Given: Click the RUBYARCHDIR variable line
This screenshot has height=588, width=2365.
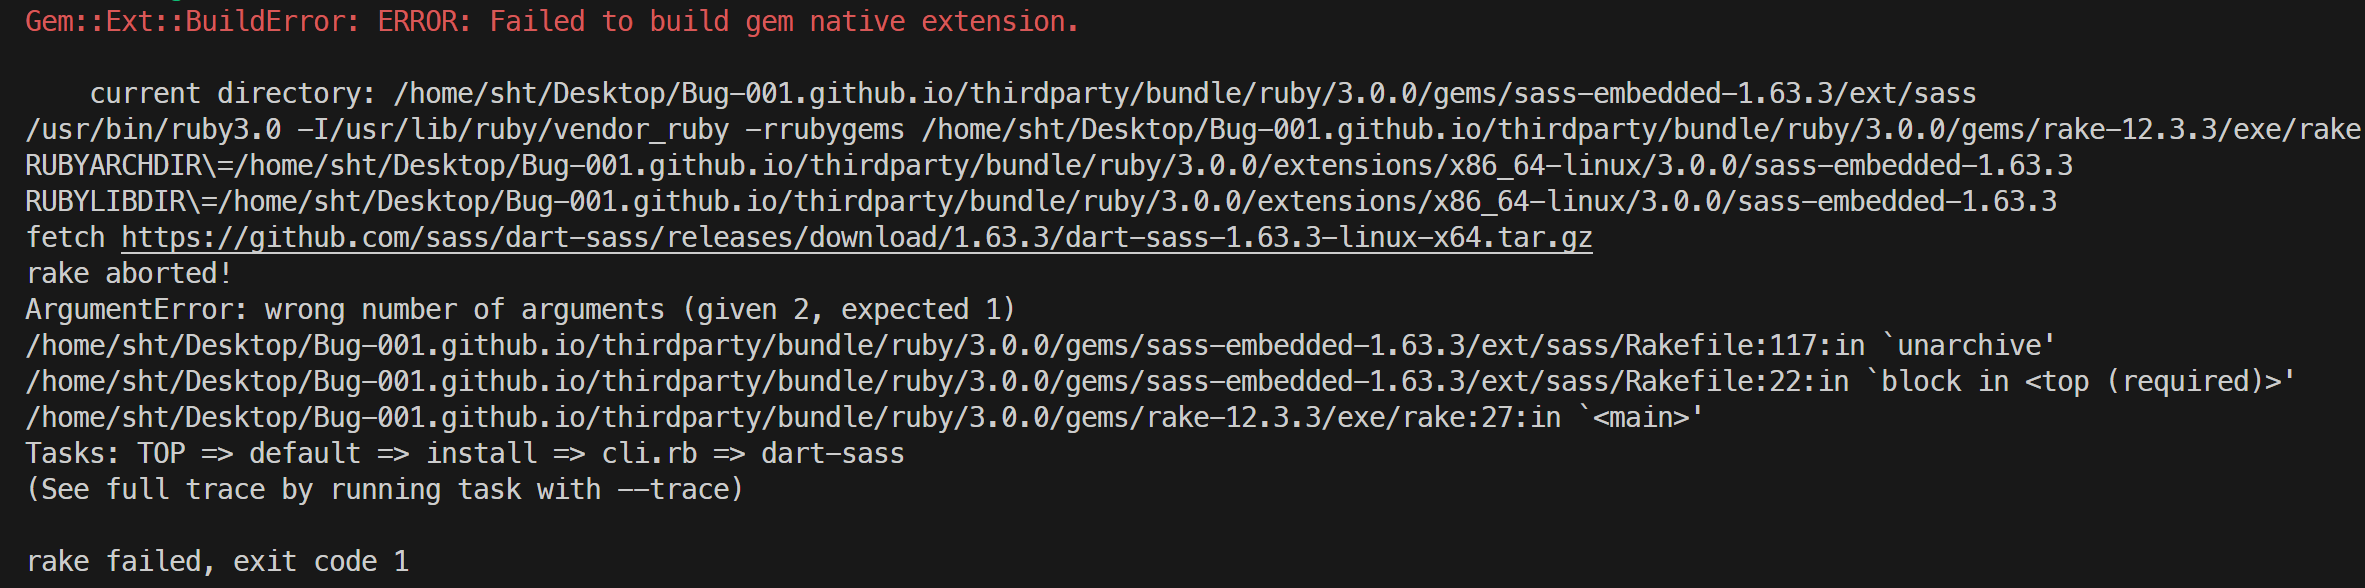Looking at the screenshot, I should point(1048,166).
